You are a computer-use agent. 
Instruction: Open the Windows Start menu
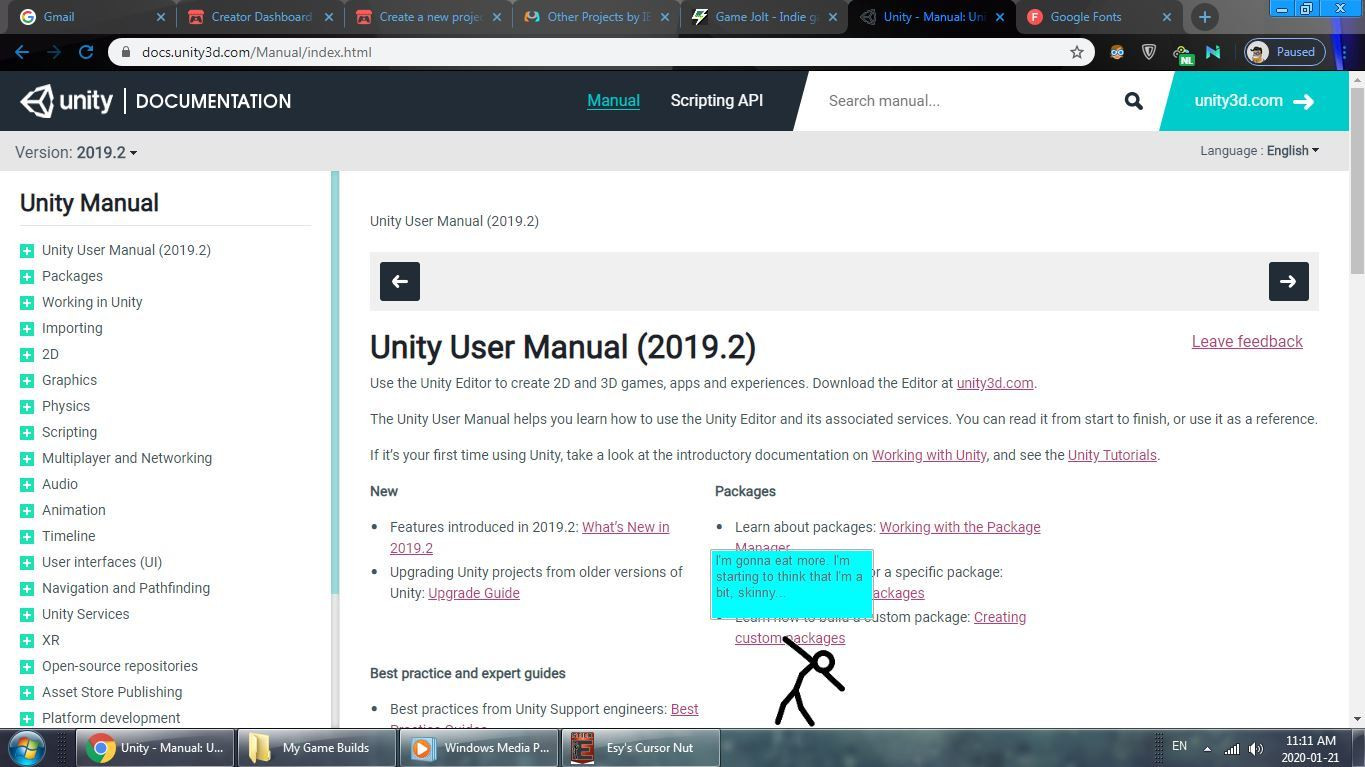[27, 747]
